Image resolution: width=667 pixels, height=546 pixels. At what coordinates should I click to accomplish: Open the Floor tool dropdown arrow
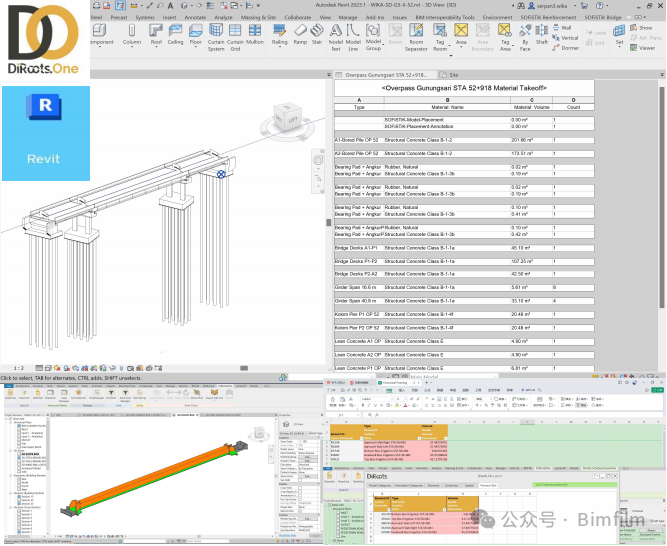pyautogui.click(x=195, y=47)
